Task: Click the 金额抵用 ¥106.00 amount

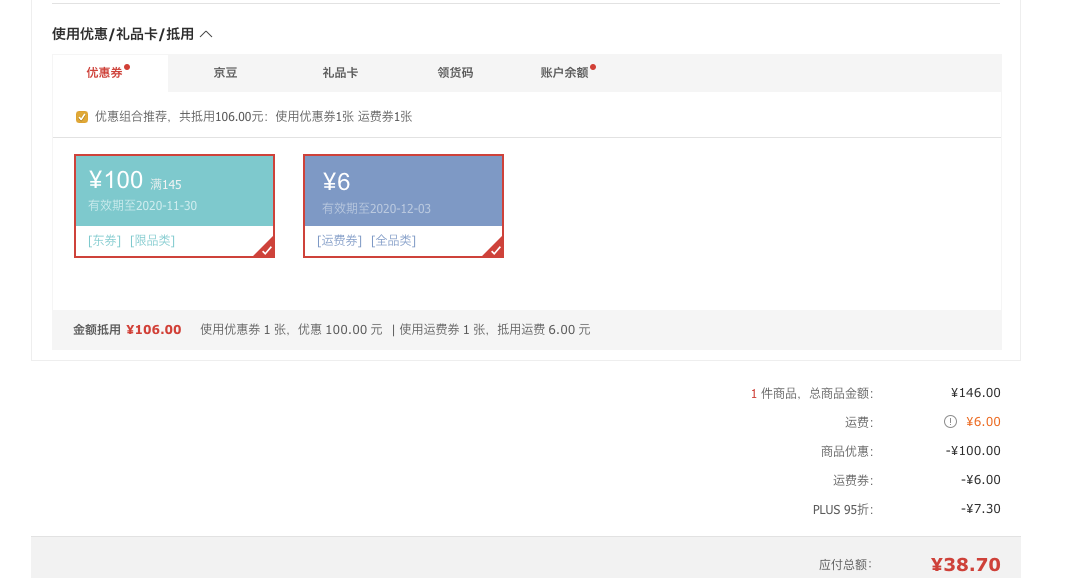Action: coord(154,330)
